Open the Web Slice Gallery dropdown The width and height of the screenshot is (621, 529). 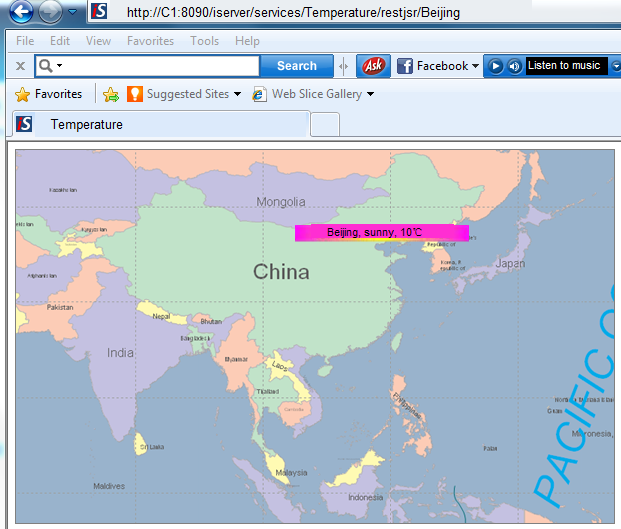(370, 94)
